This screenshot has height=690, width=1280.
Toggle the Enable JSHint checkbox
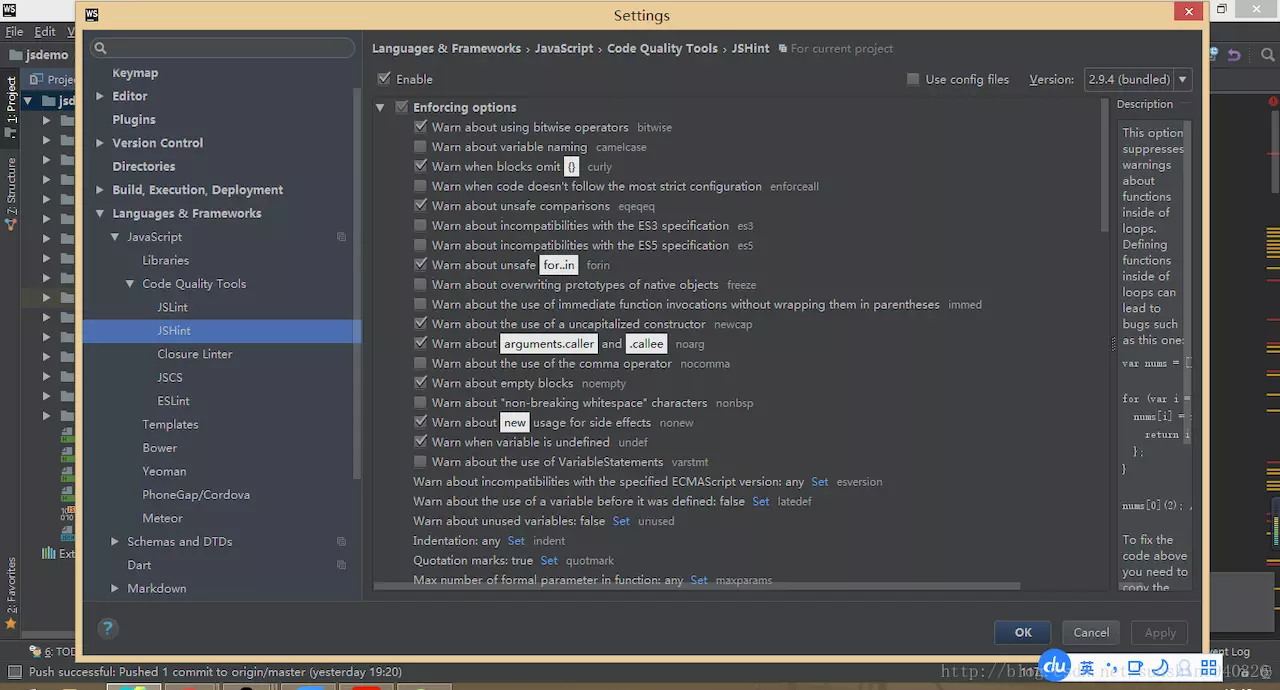(384, 79)
